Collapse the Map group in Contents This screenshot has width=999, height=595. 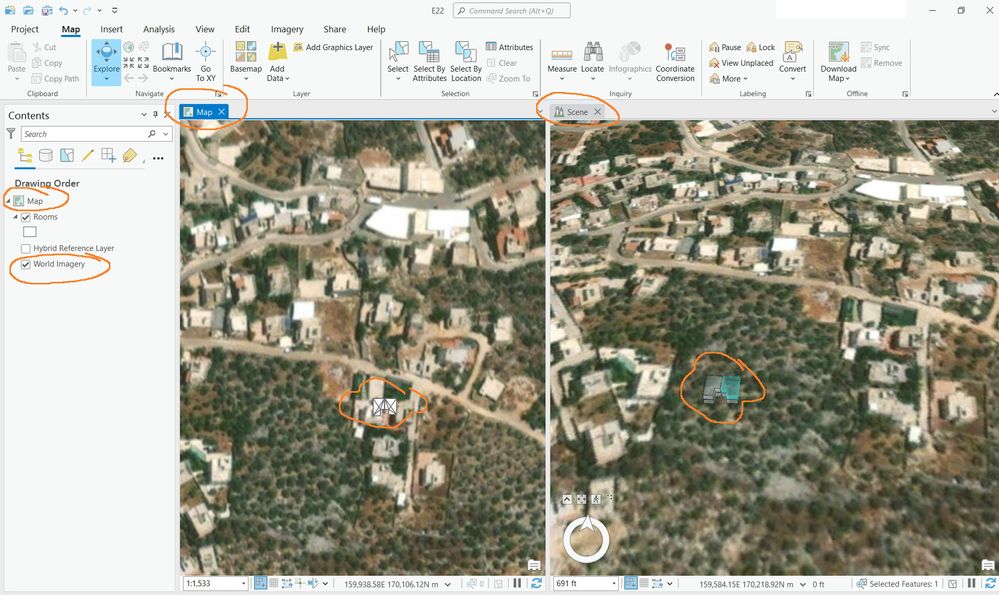pos(8,201)
